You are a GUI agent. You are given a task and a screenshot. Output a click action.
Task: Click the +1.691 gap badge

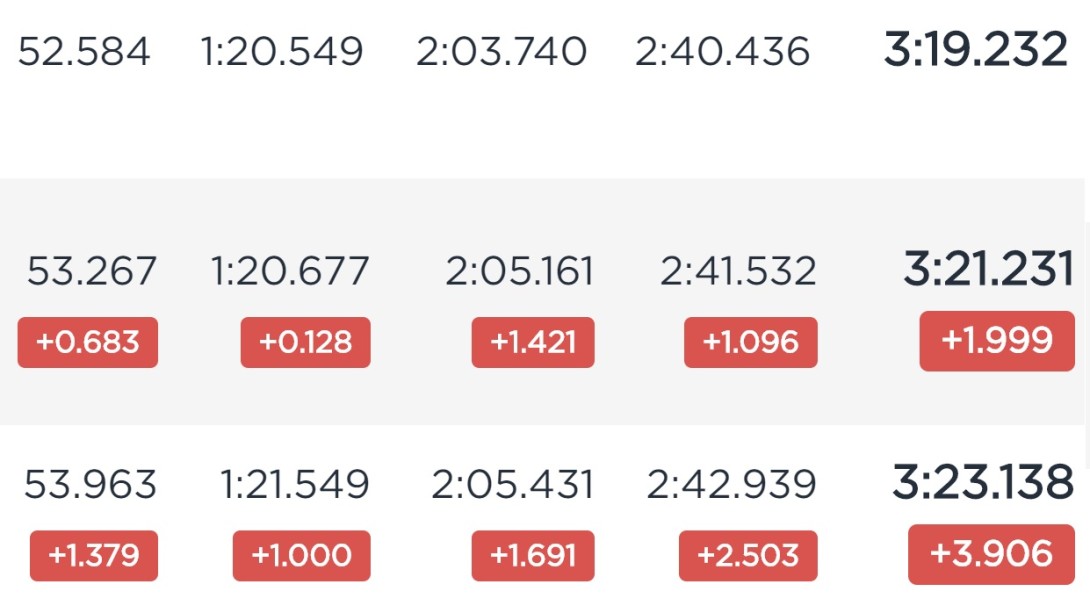click(x=532, y=555)
